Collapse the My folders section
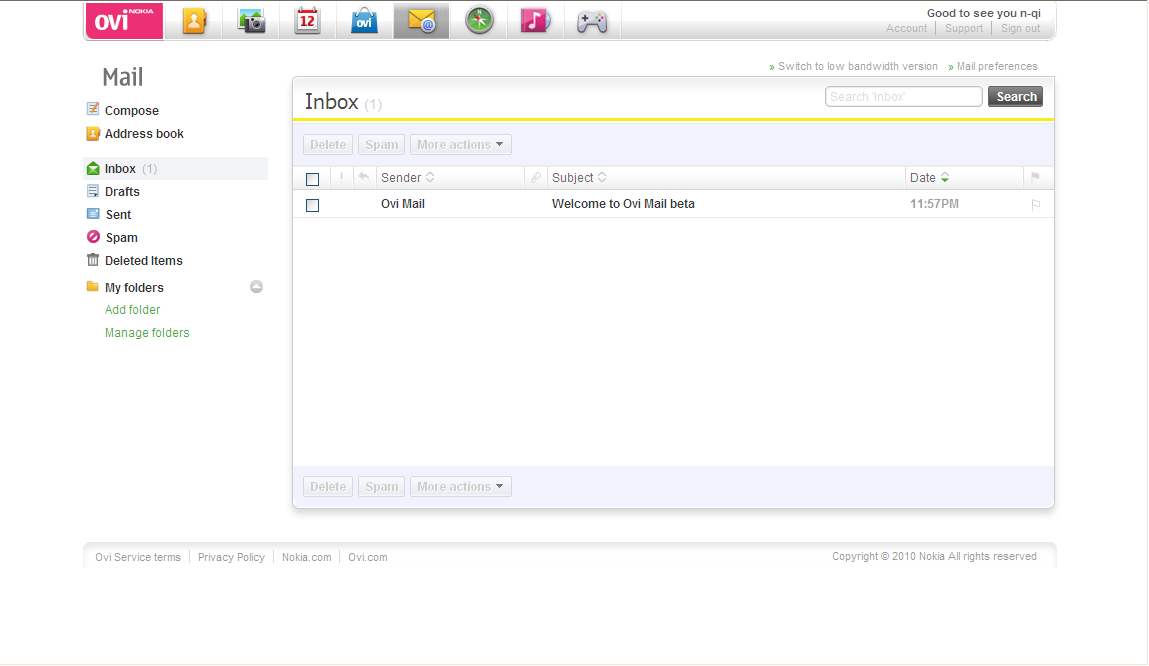The width and height of the screenshot is (1149, 666). point(256,286)
